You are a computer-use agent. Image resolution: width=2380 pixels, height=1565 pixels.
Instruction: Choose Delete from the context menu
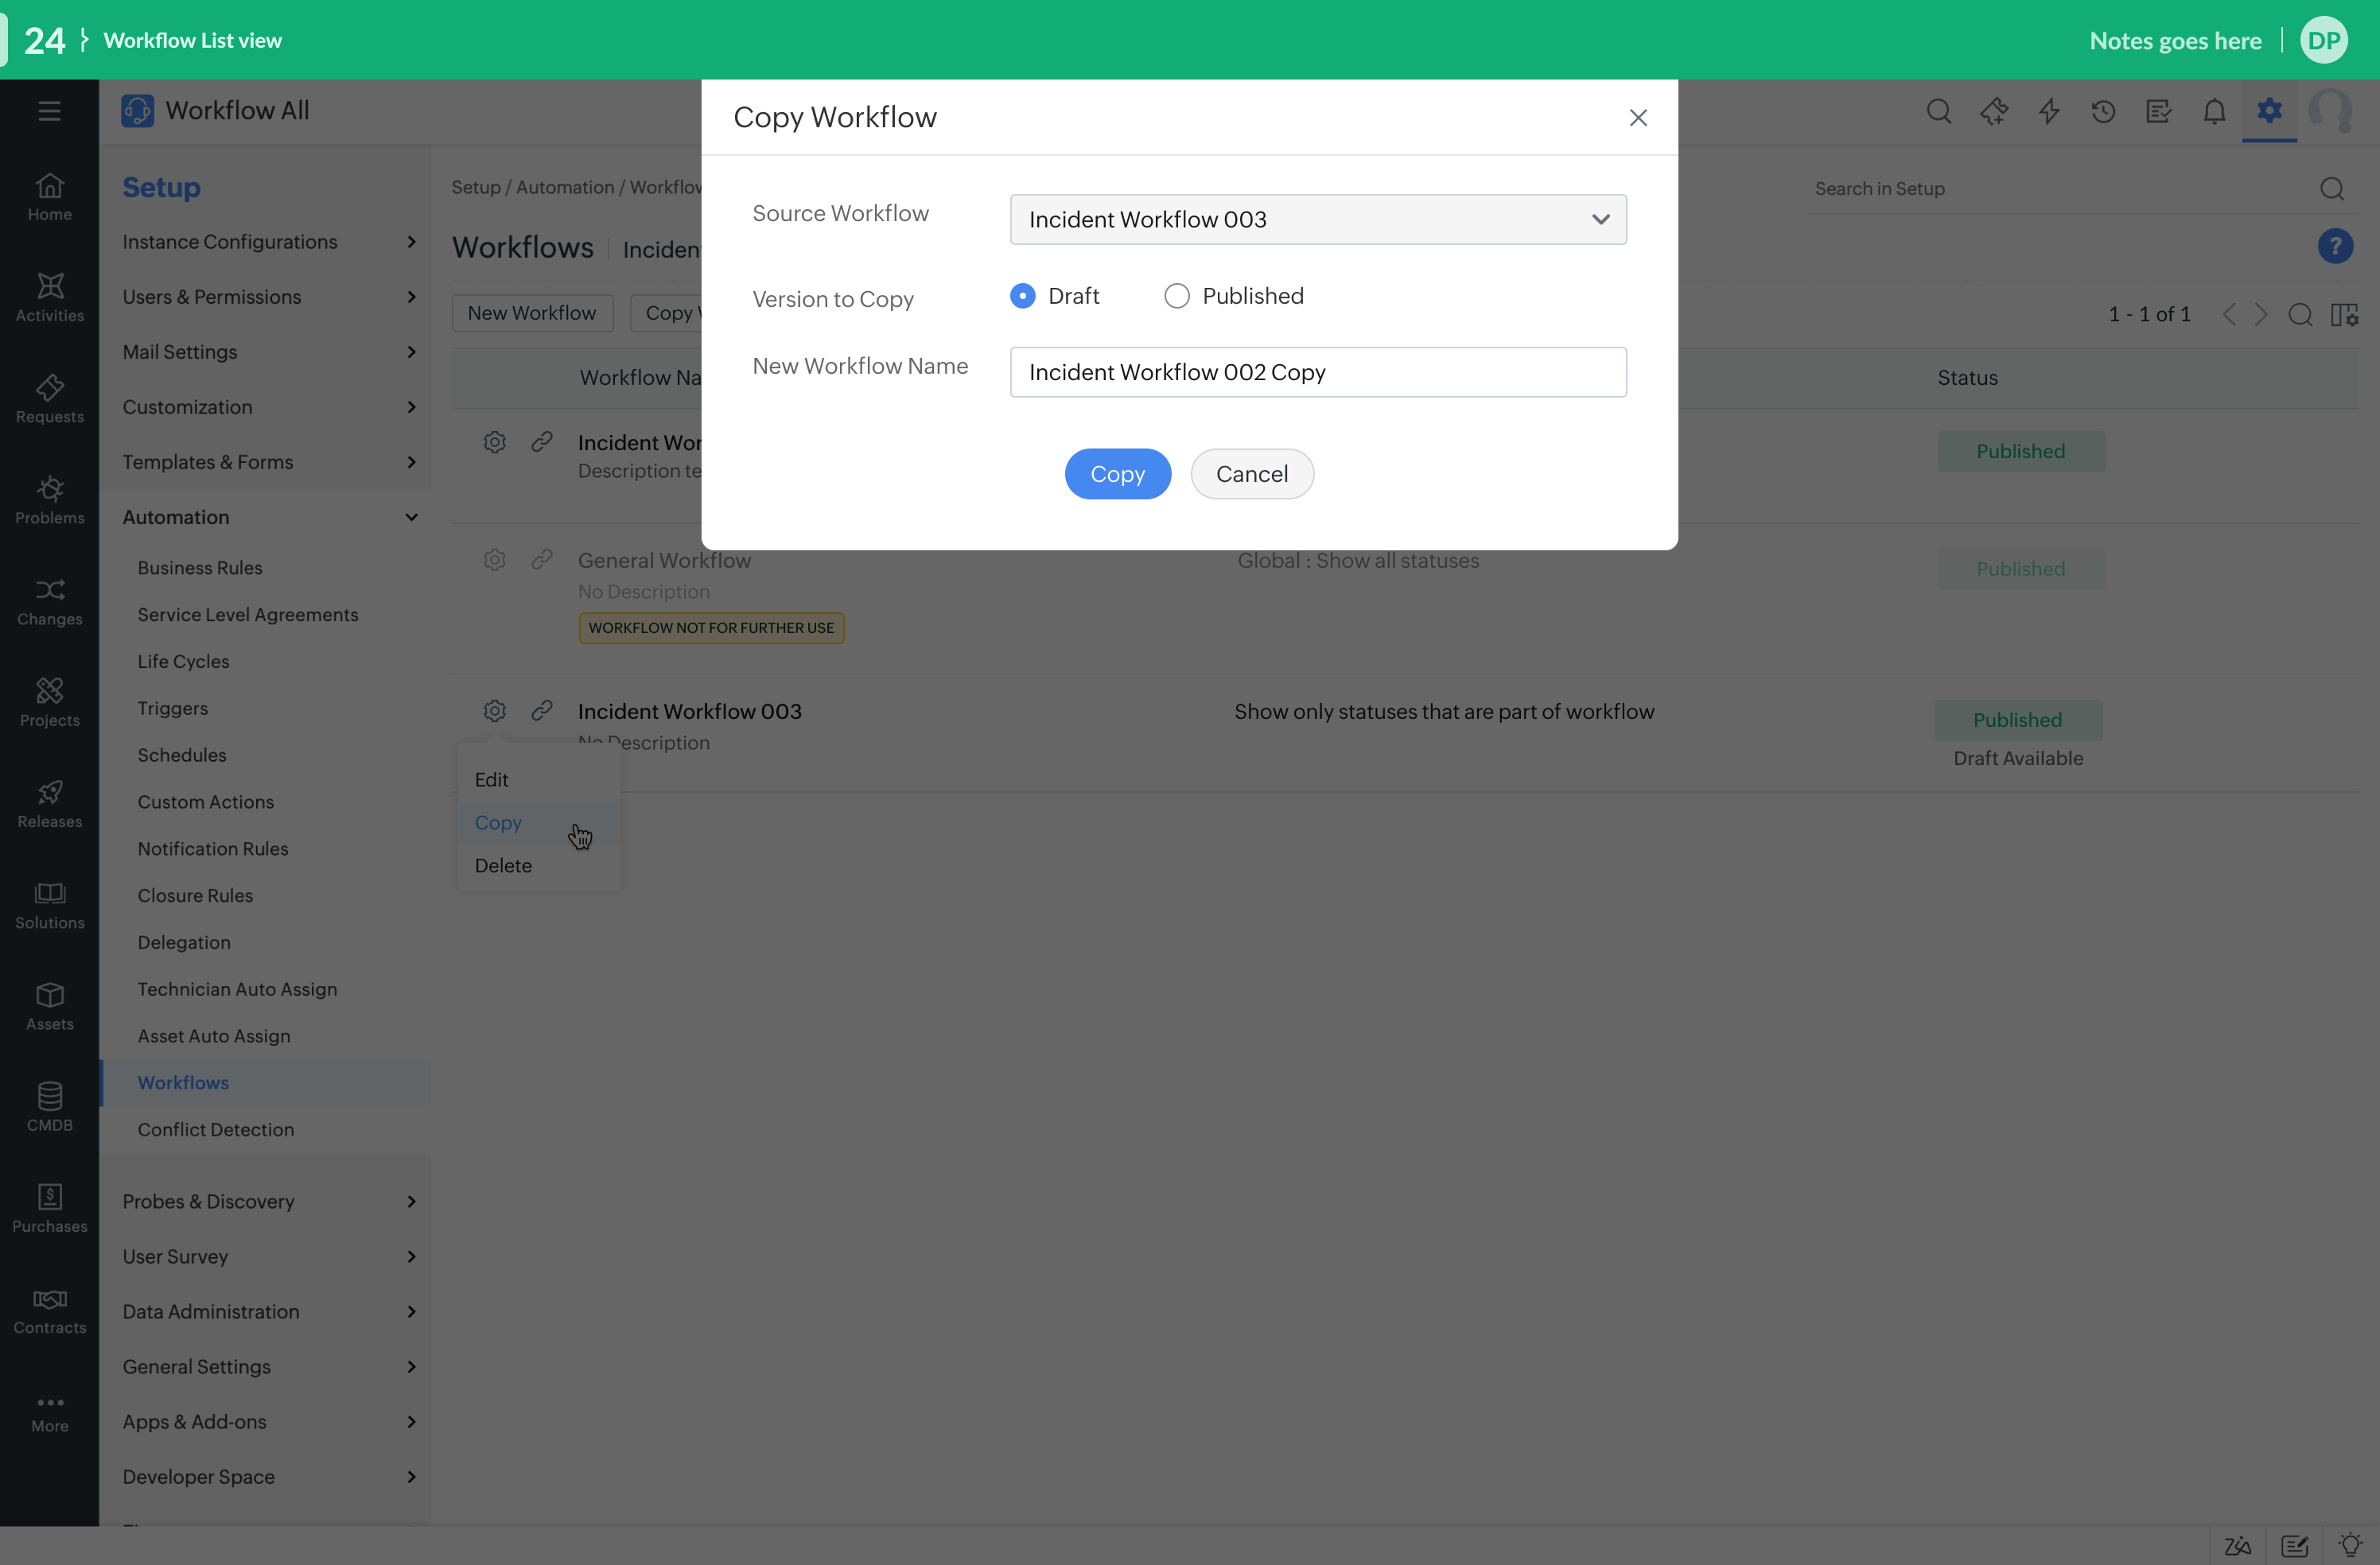click(x=503, y=866)
